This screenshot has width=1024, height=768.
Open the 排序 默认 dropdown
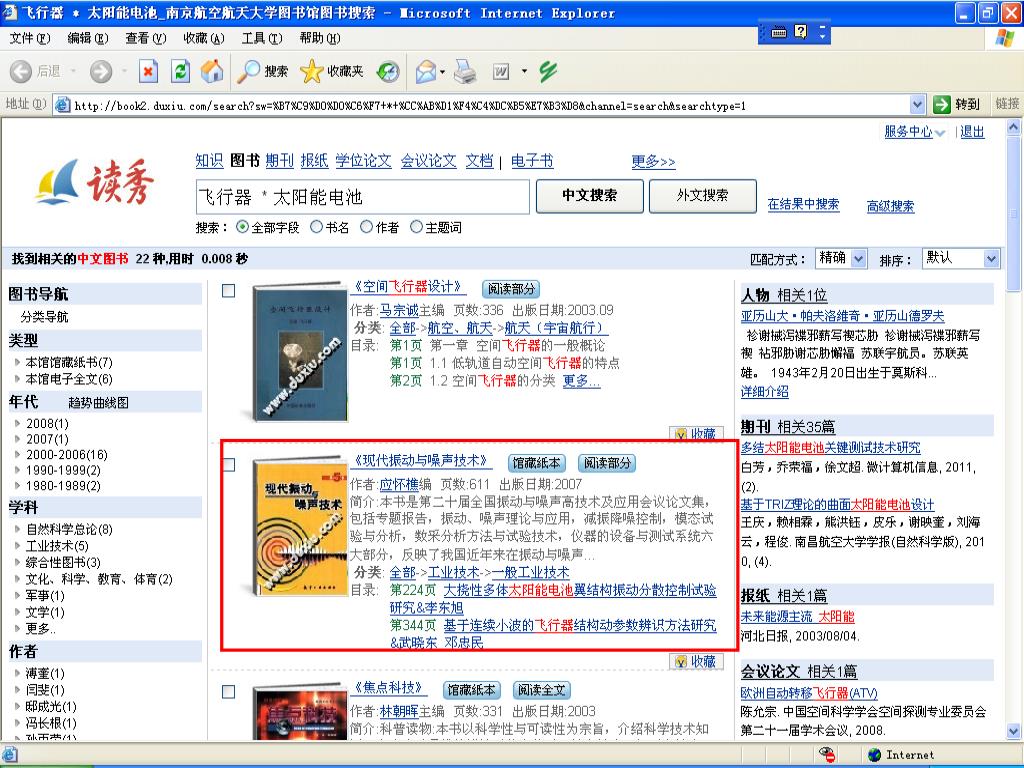961,259
